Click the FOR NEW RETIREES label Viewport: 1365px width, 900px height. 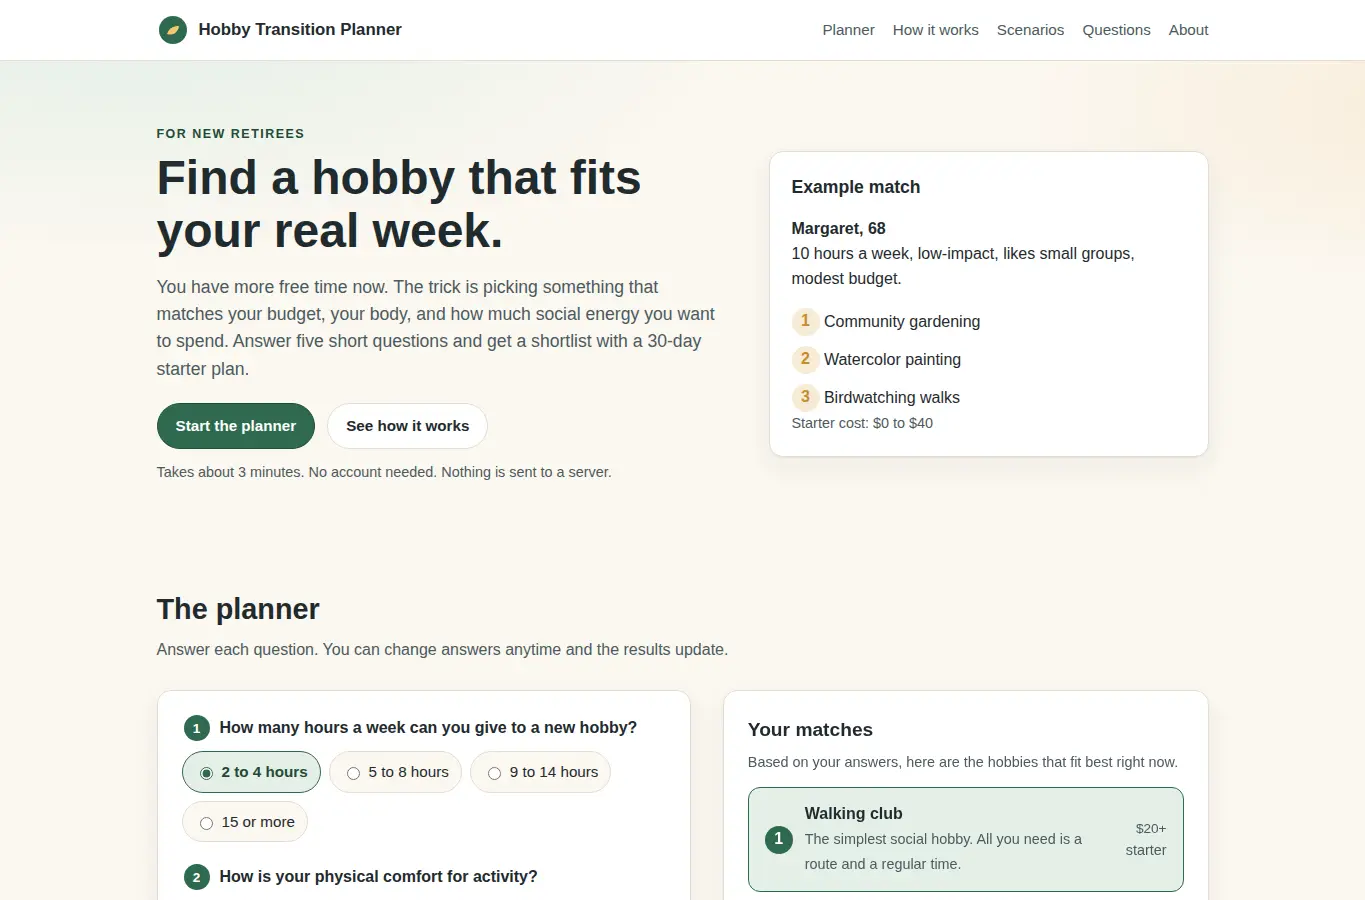pos(230,133)
